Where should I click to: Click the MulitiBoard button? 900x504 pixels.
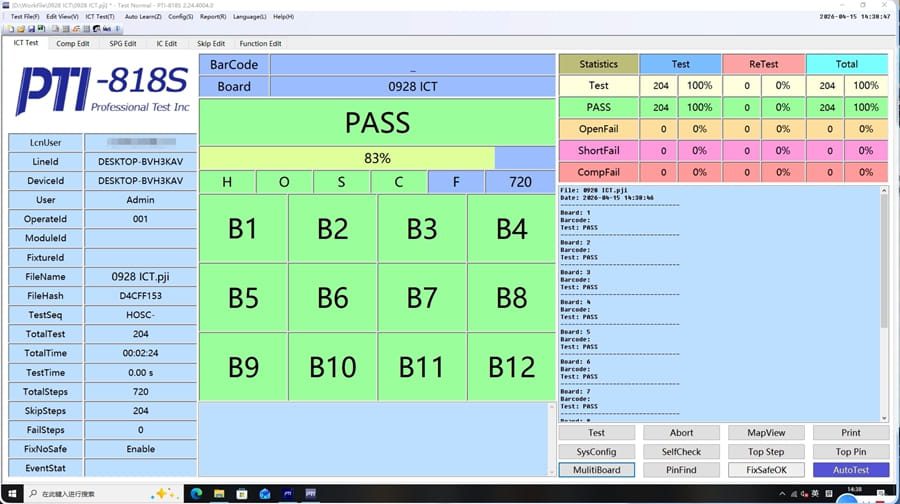(x=596, y=470)
